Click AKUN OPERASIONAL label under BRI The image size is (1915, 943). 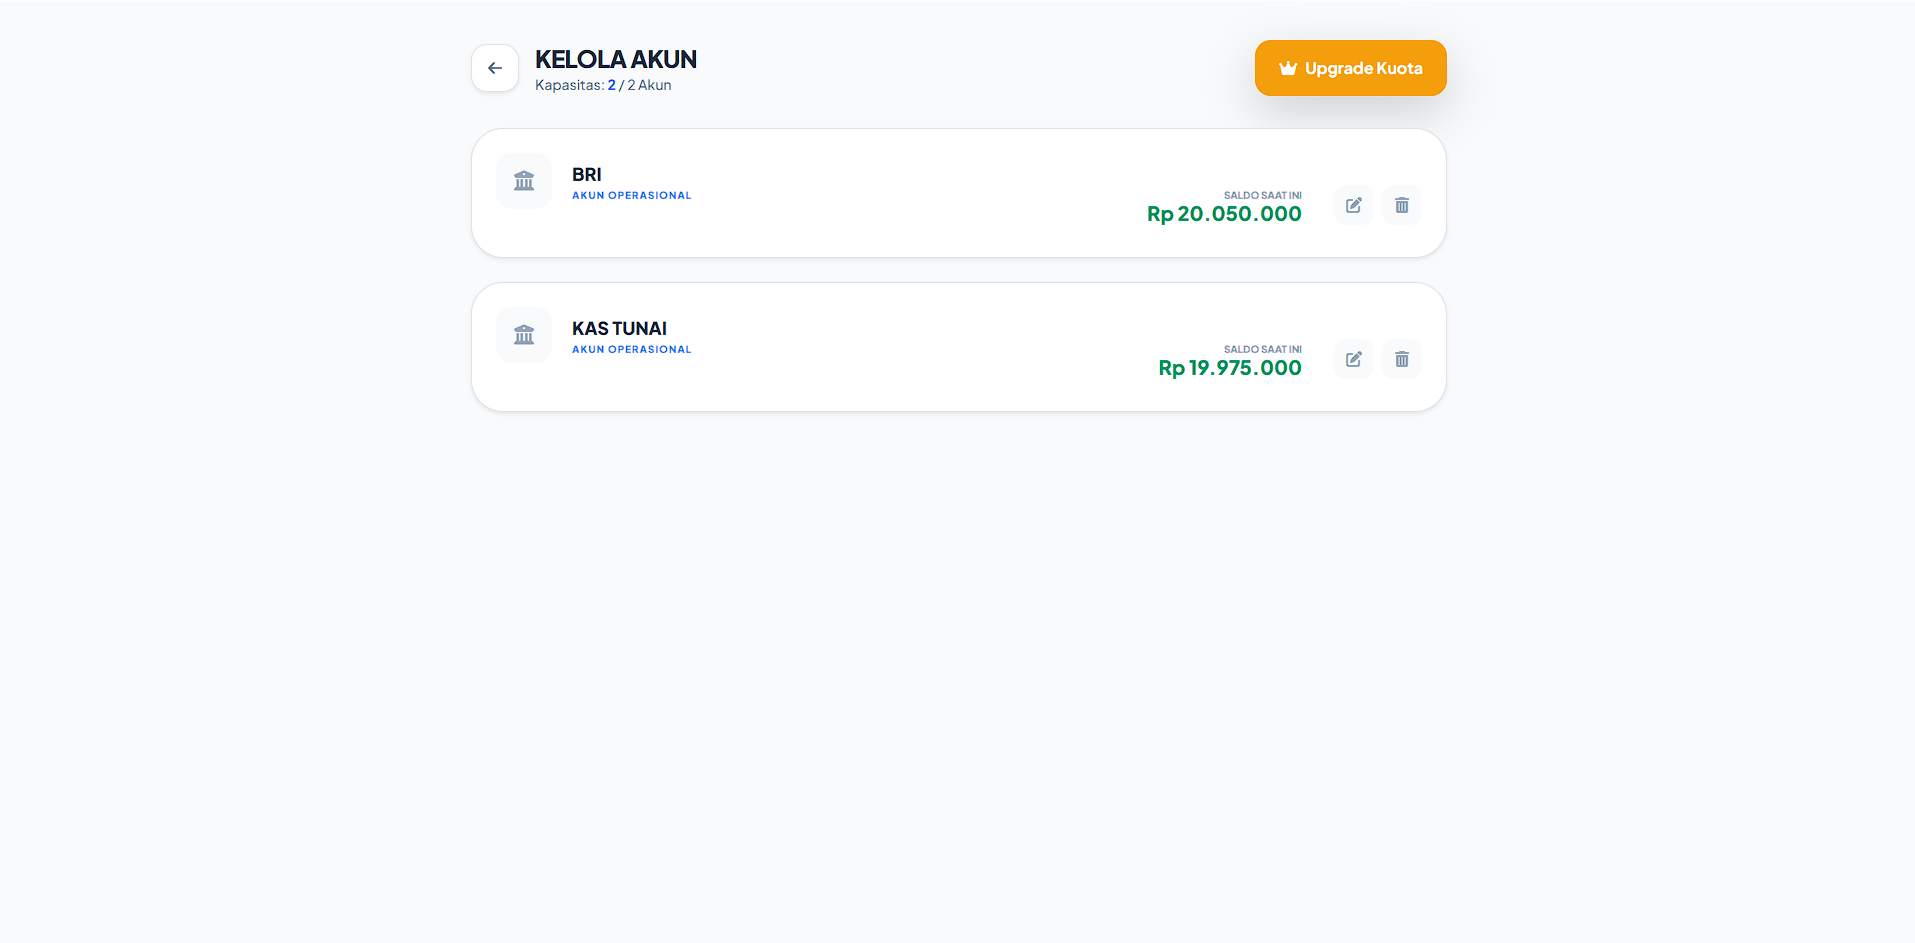pos(632,196)
